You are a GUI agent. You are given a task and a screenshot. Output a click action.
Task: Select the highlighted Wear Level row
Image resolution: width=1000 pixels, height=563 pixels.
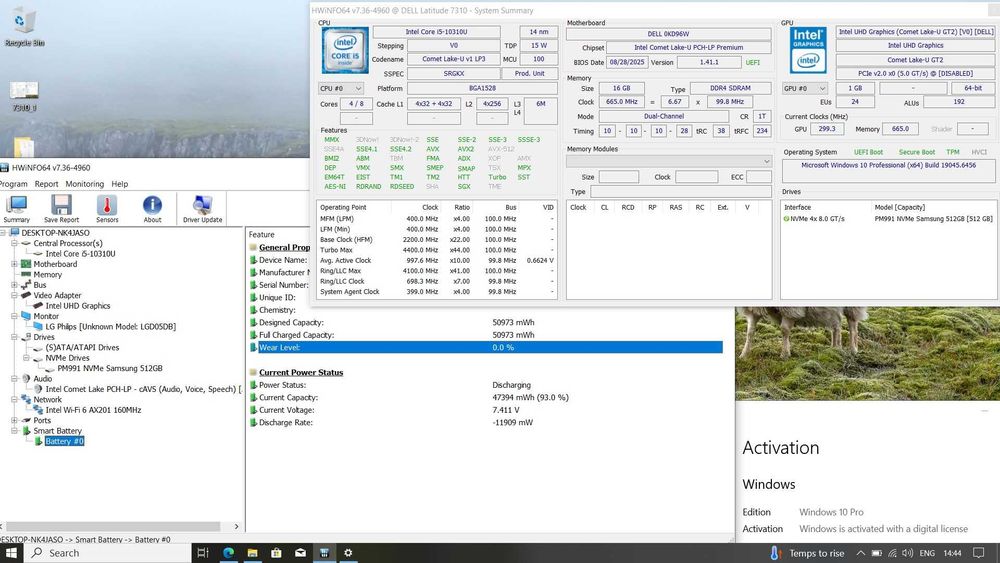(x=485, y=347)
